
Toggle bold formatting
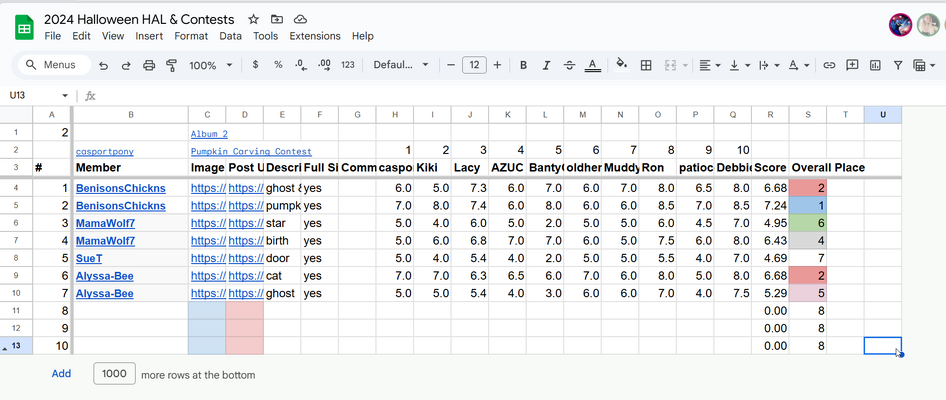[523, 65]
